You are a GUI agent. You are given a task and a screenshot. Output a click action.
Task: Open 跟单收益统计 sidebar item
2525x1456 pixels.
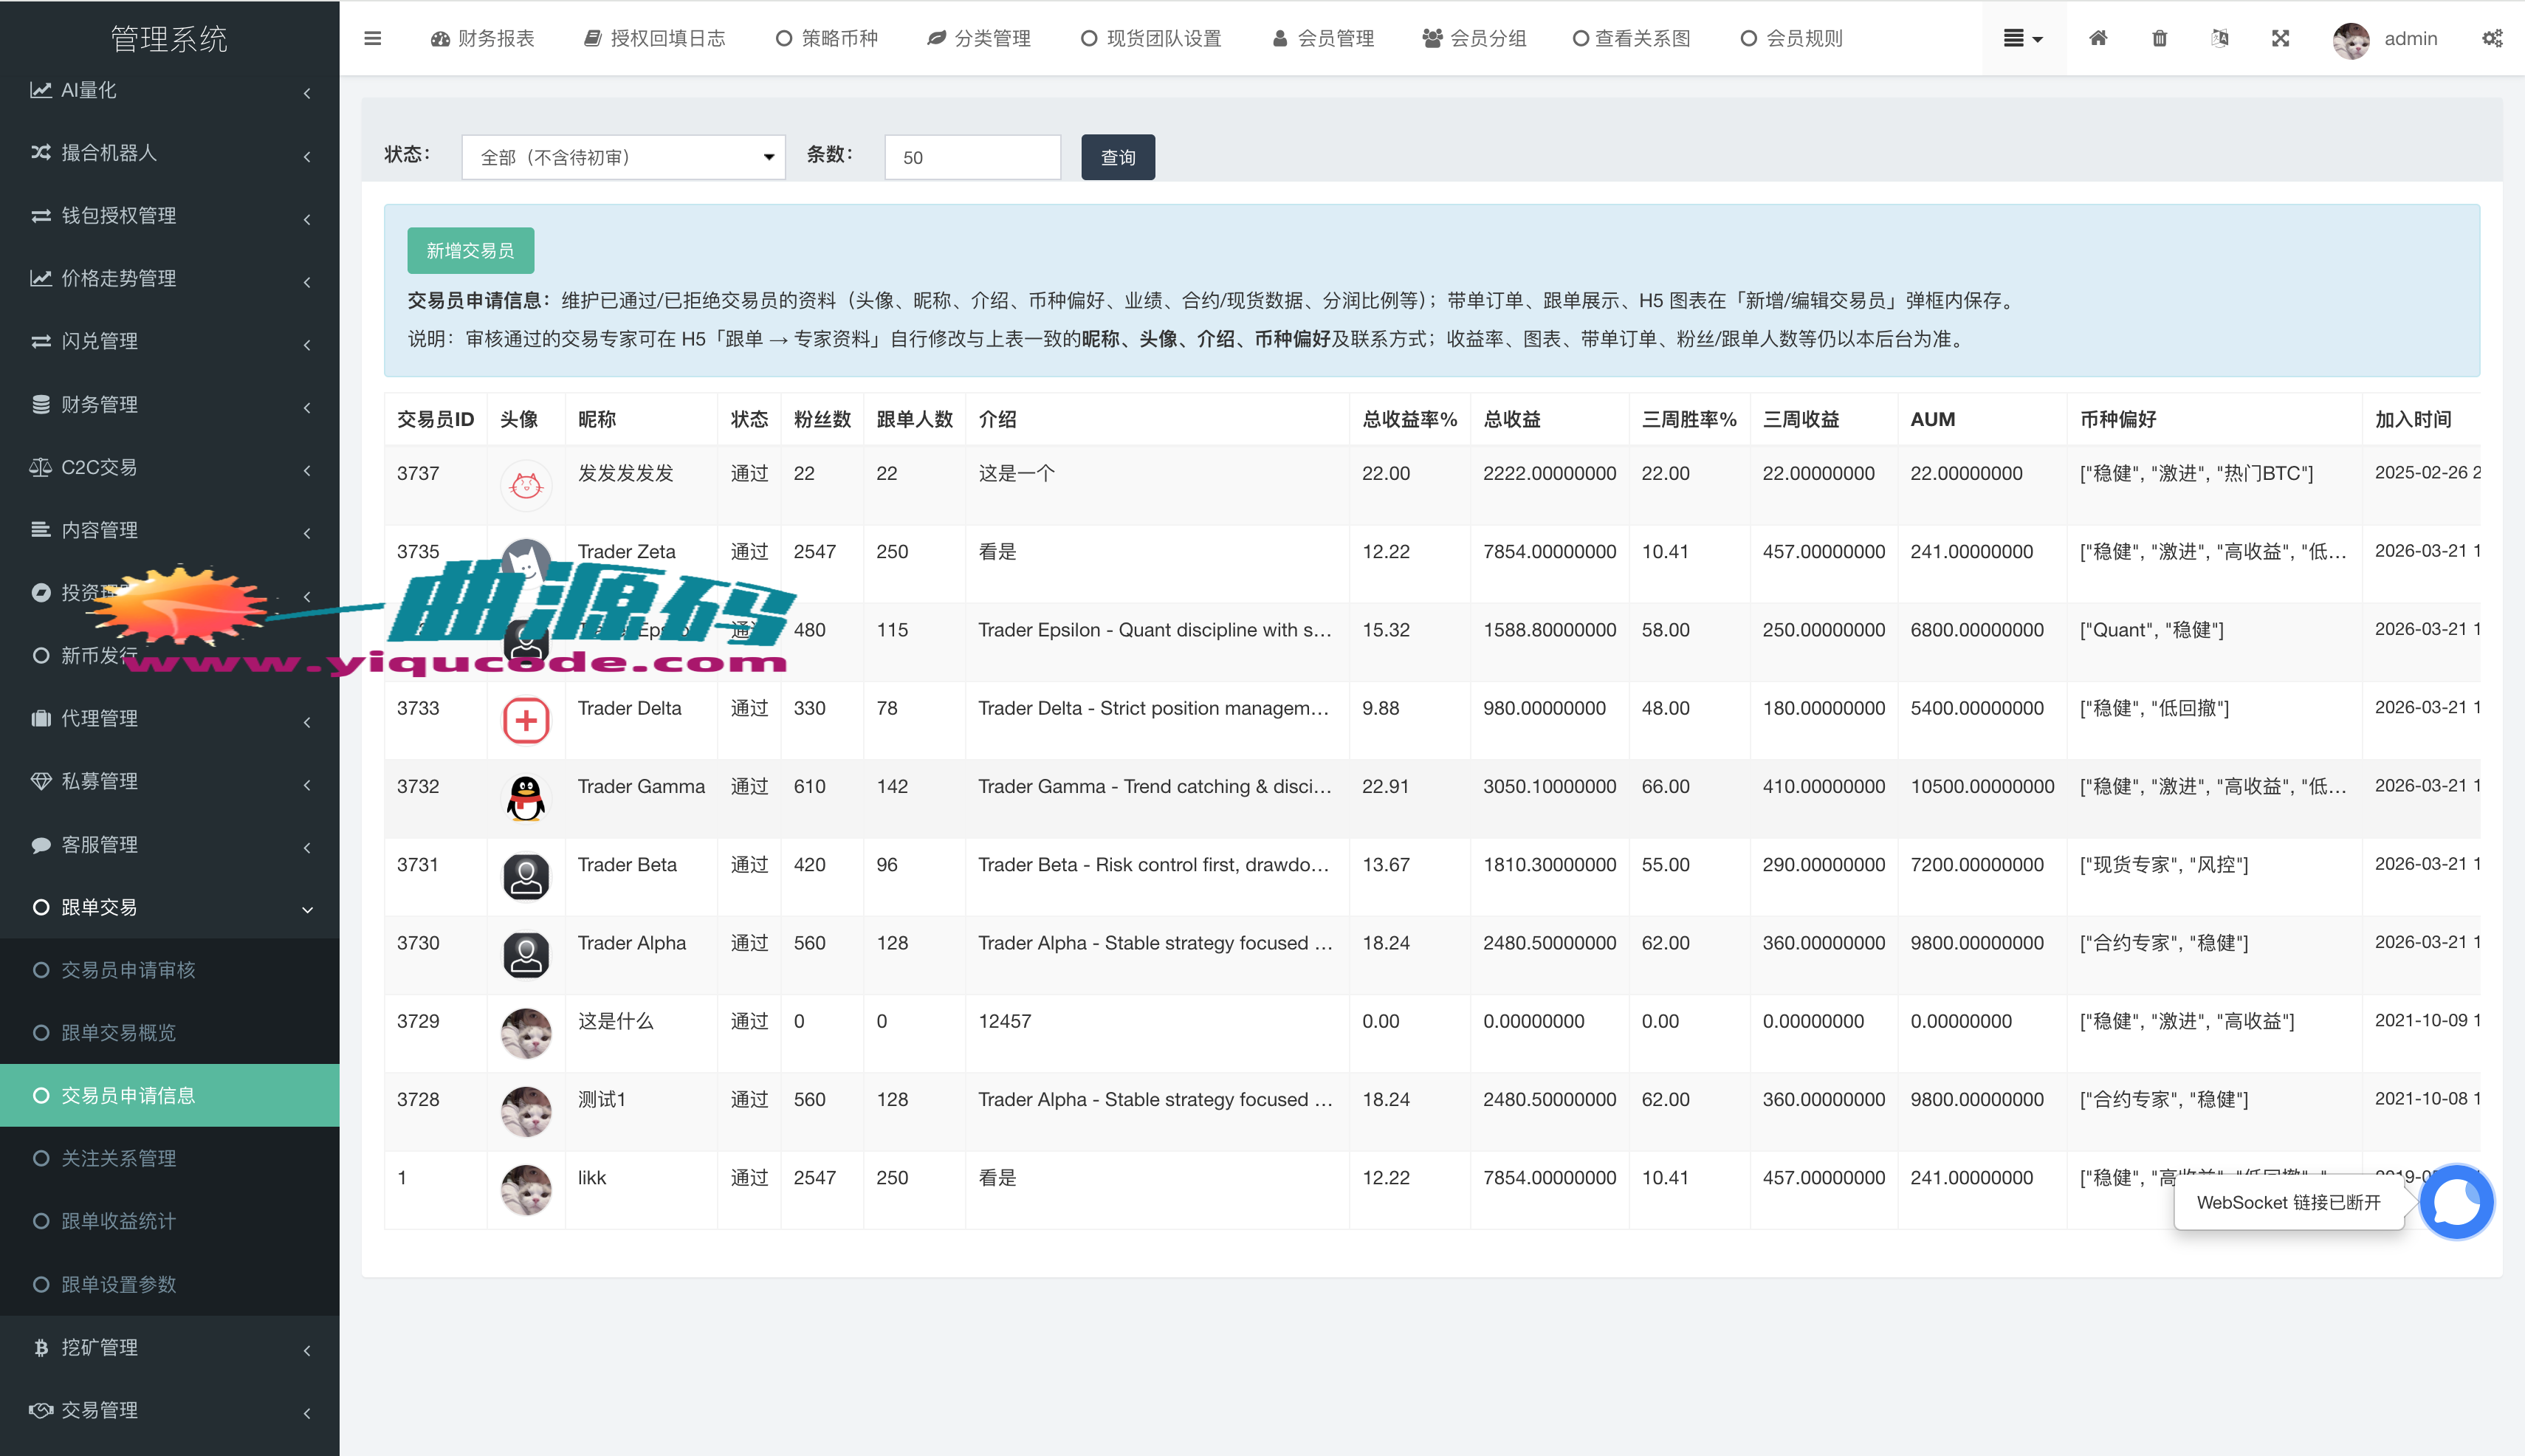(118, 1221)
